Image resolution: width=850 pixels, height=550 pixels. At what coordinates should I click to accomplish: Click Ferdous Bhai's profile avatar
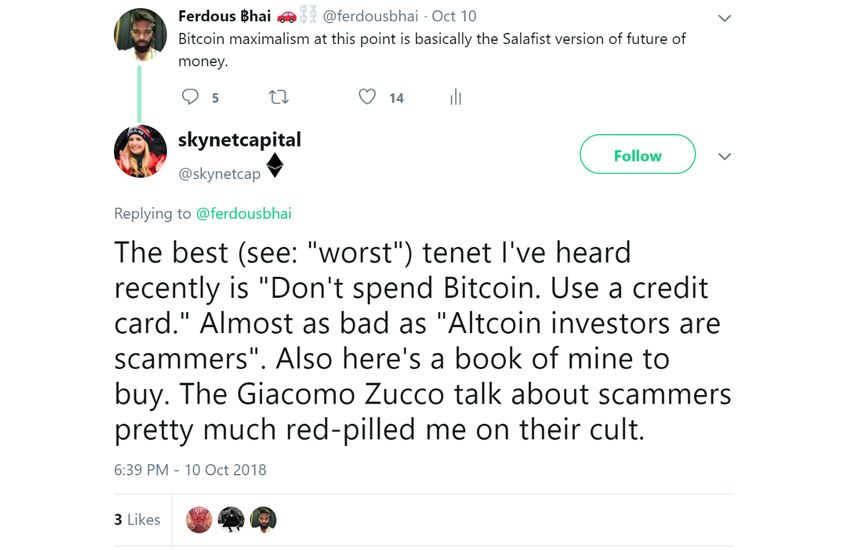pos(142,33)
